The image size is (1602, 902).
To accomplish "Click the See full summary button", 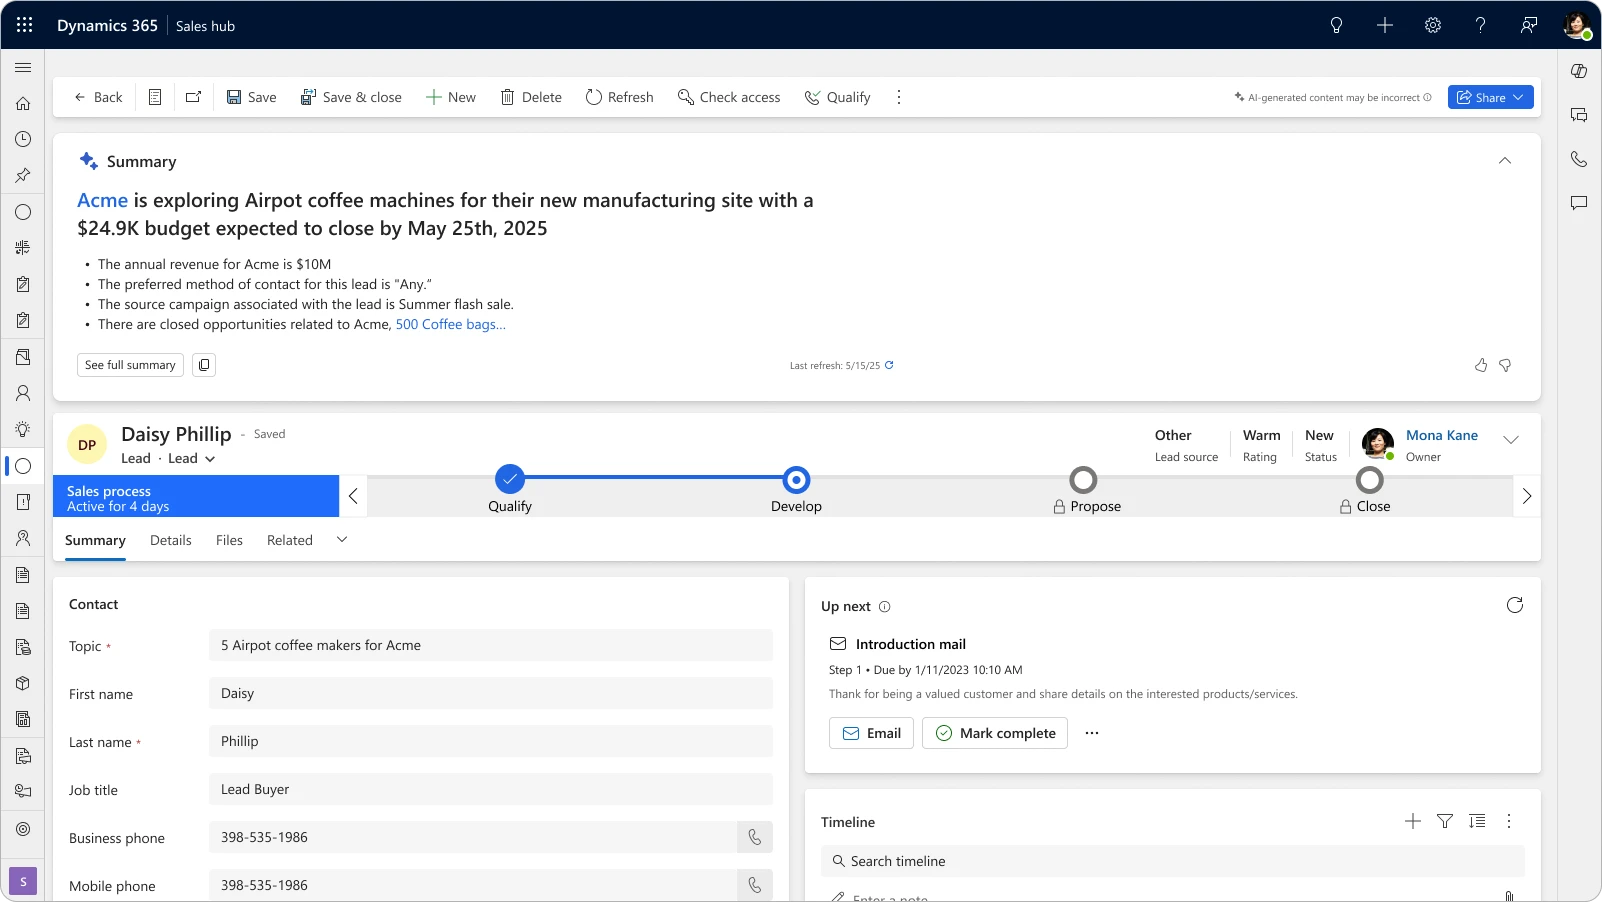I will point(129,365).
